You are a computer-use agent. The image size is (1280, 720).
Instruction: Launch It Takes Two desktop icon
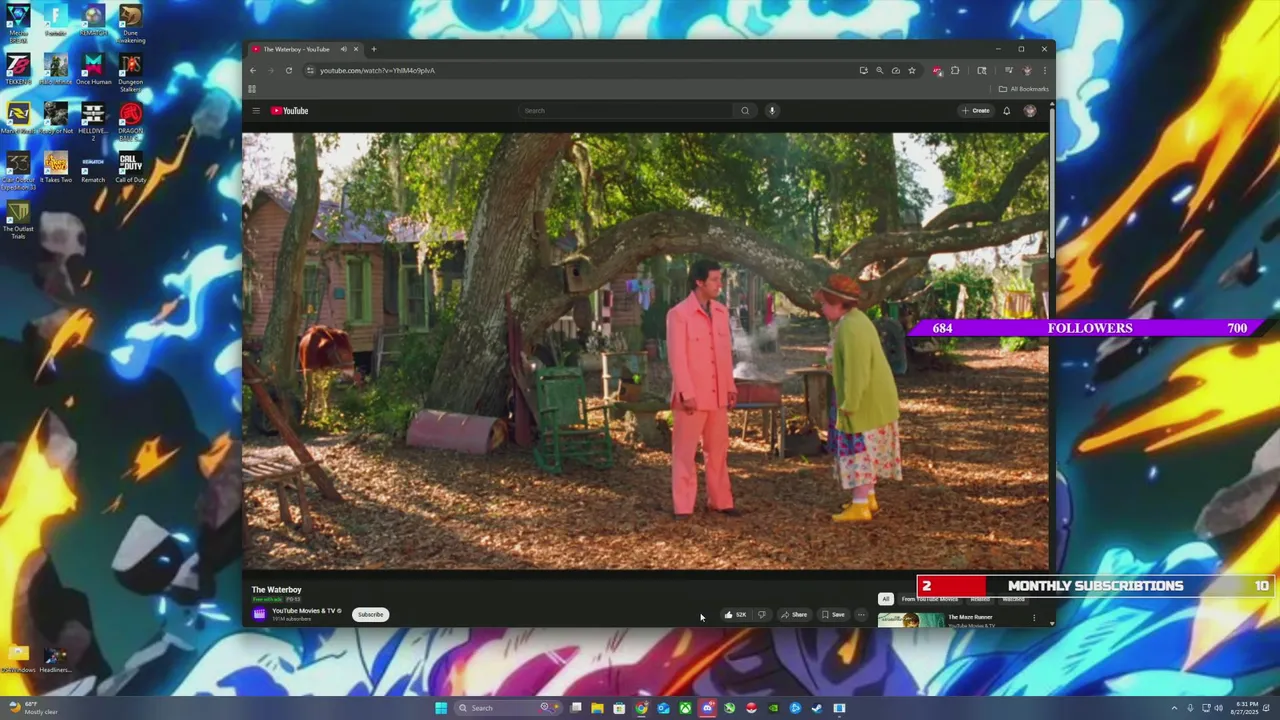pyautogui.click(x=55, y=168)
